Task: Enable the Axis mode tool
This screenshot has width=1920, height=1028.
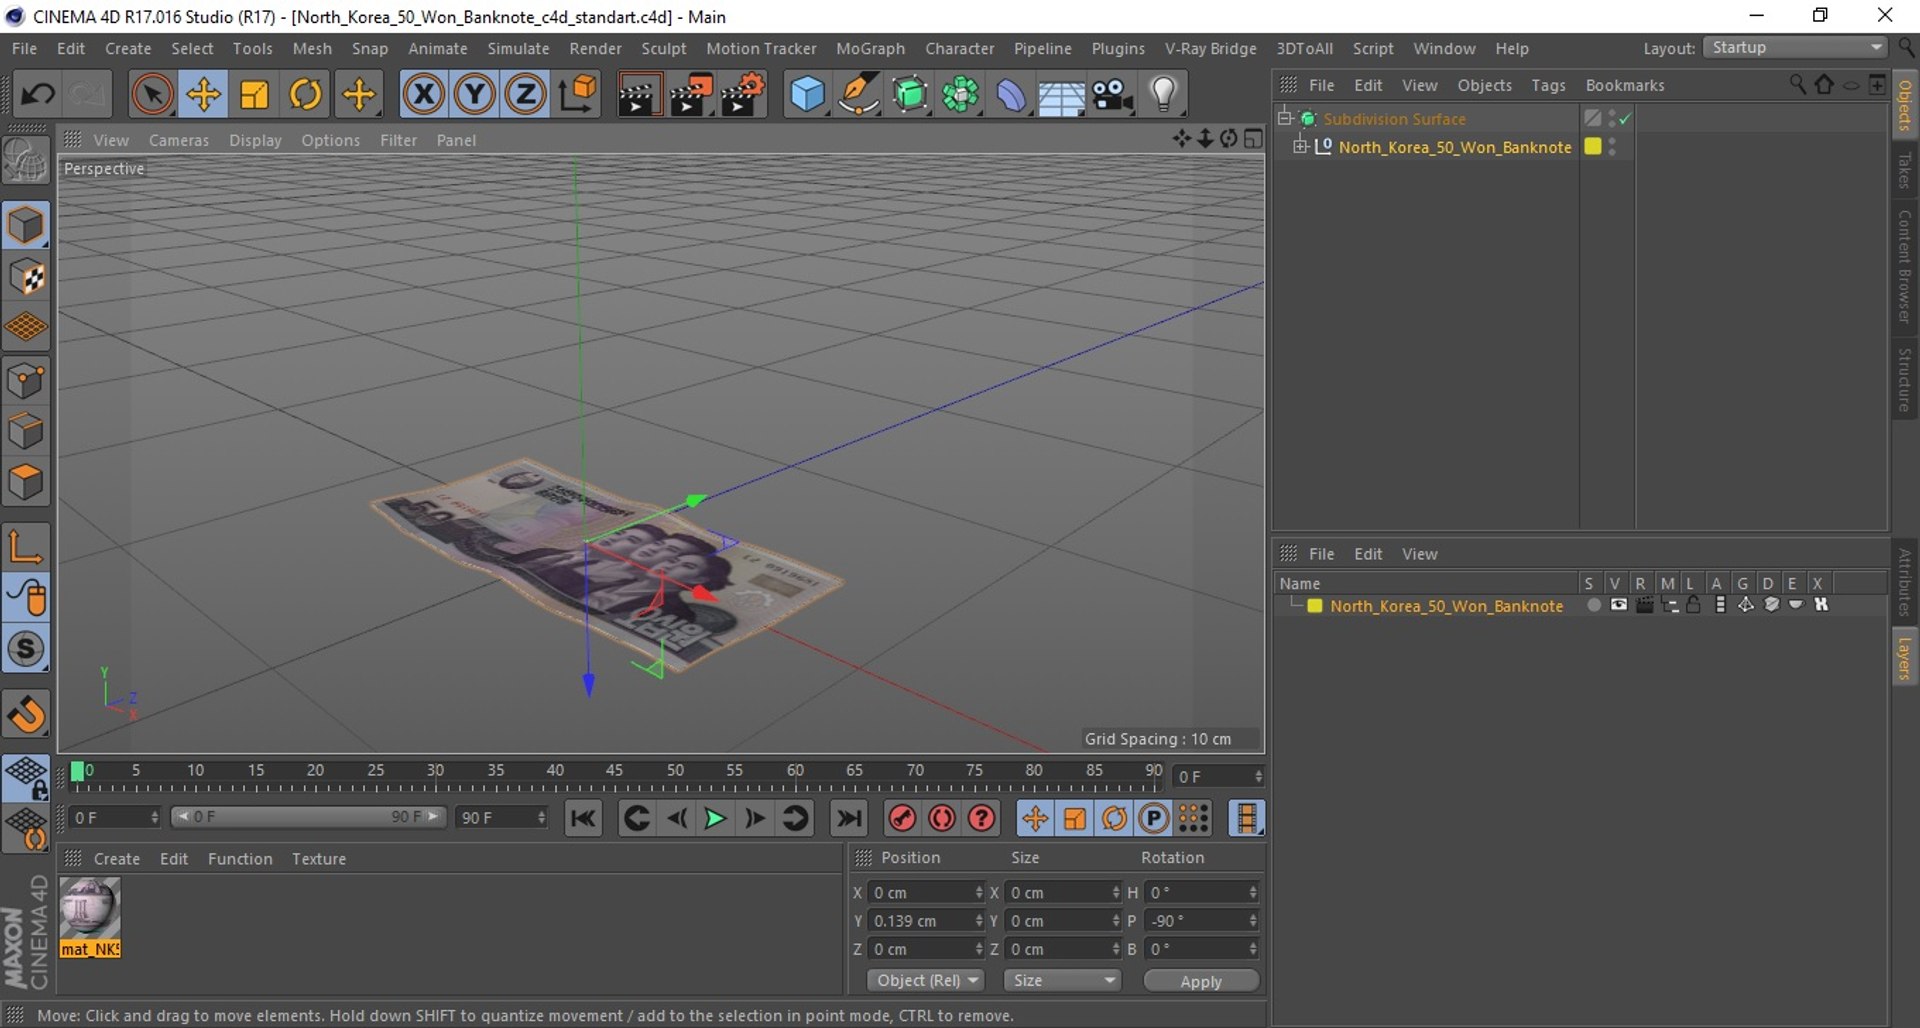Action: 26,546
